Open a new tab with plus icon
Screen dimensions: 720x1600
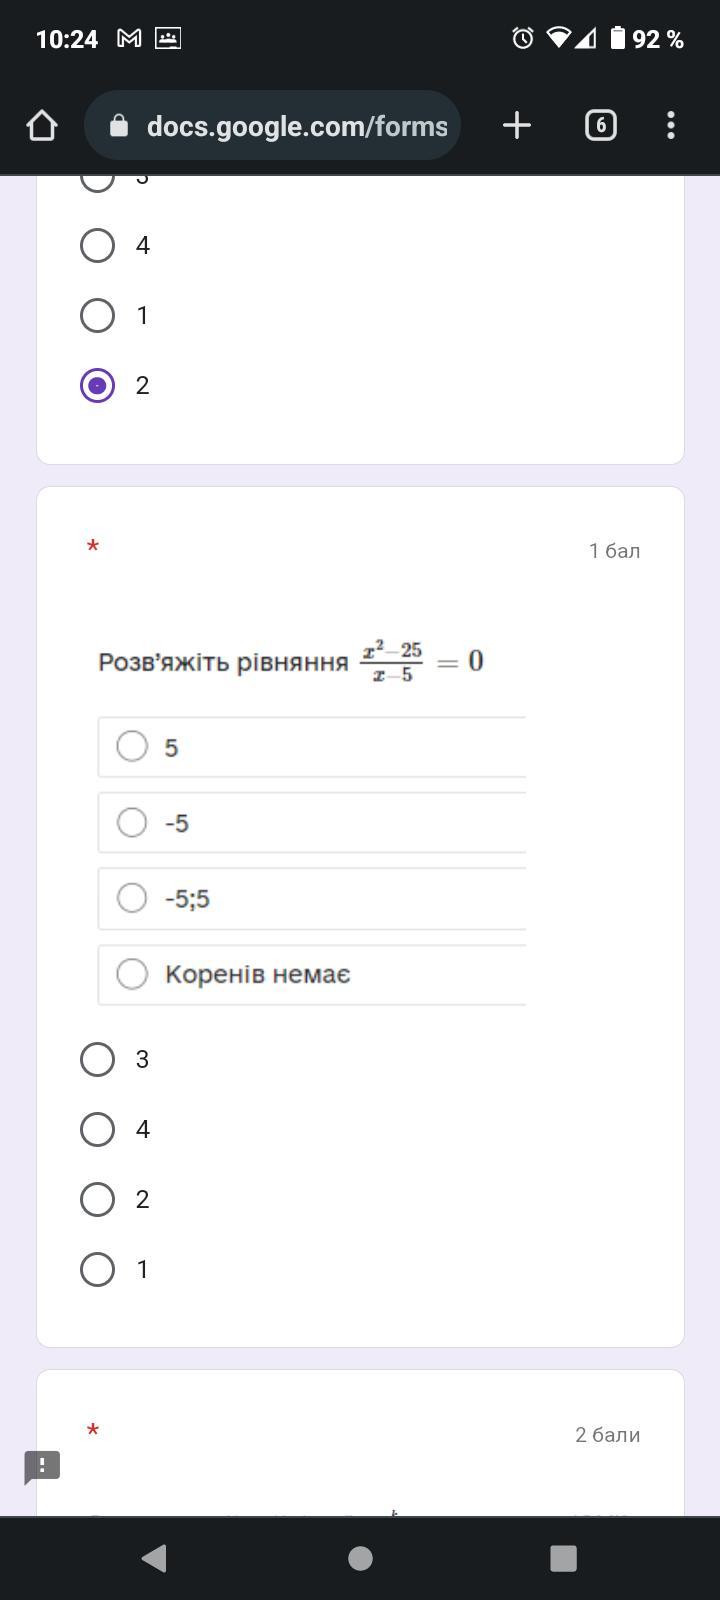[516, 125]
